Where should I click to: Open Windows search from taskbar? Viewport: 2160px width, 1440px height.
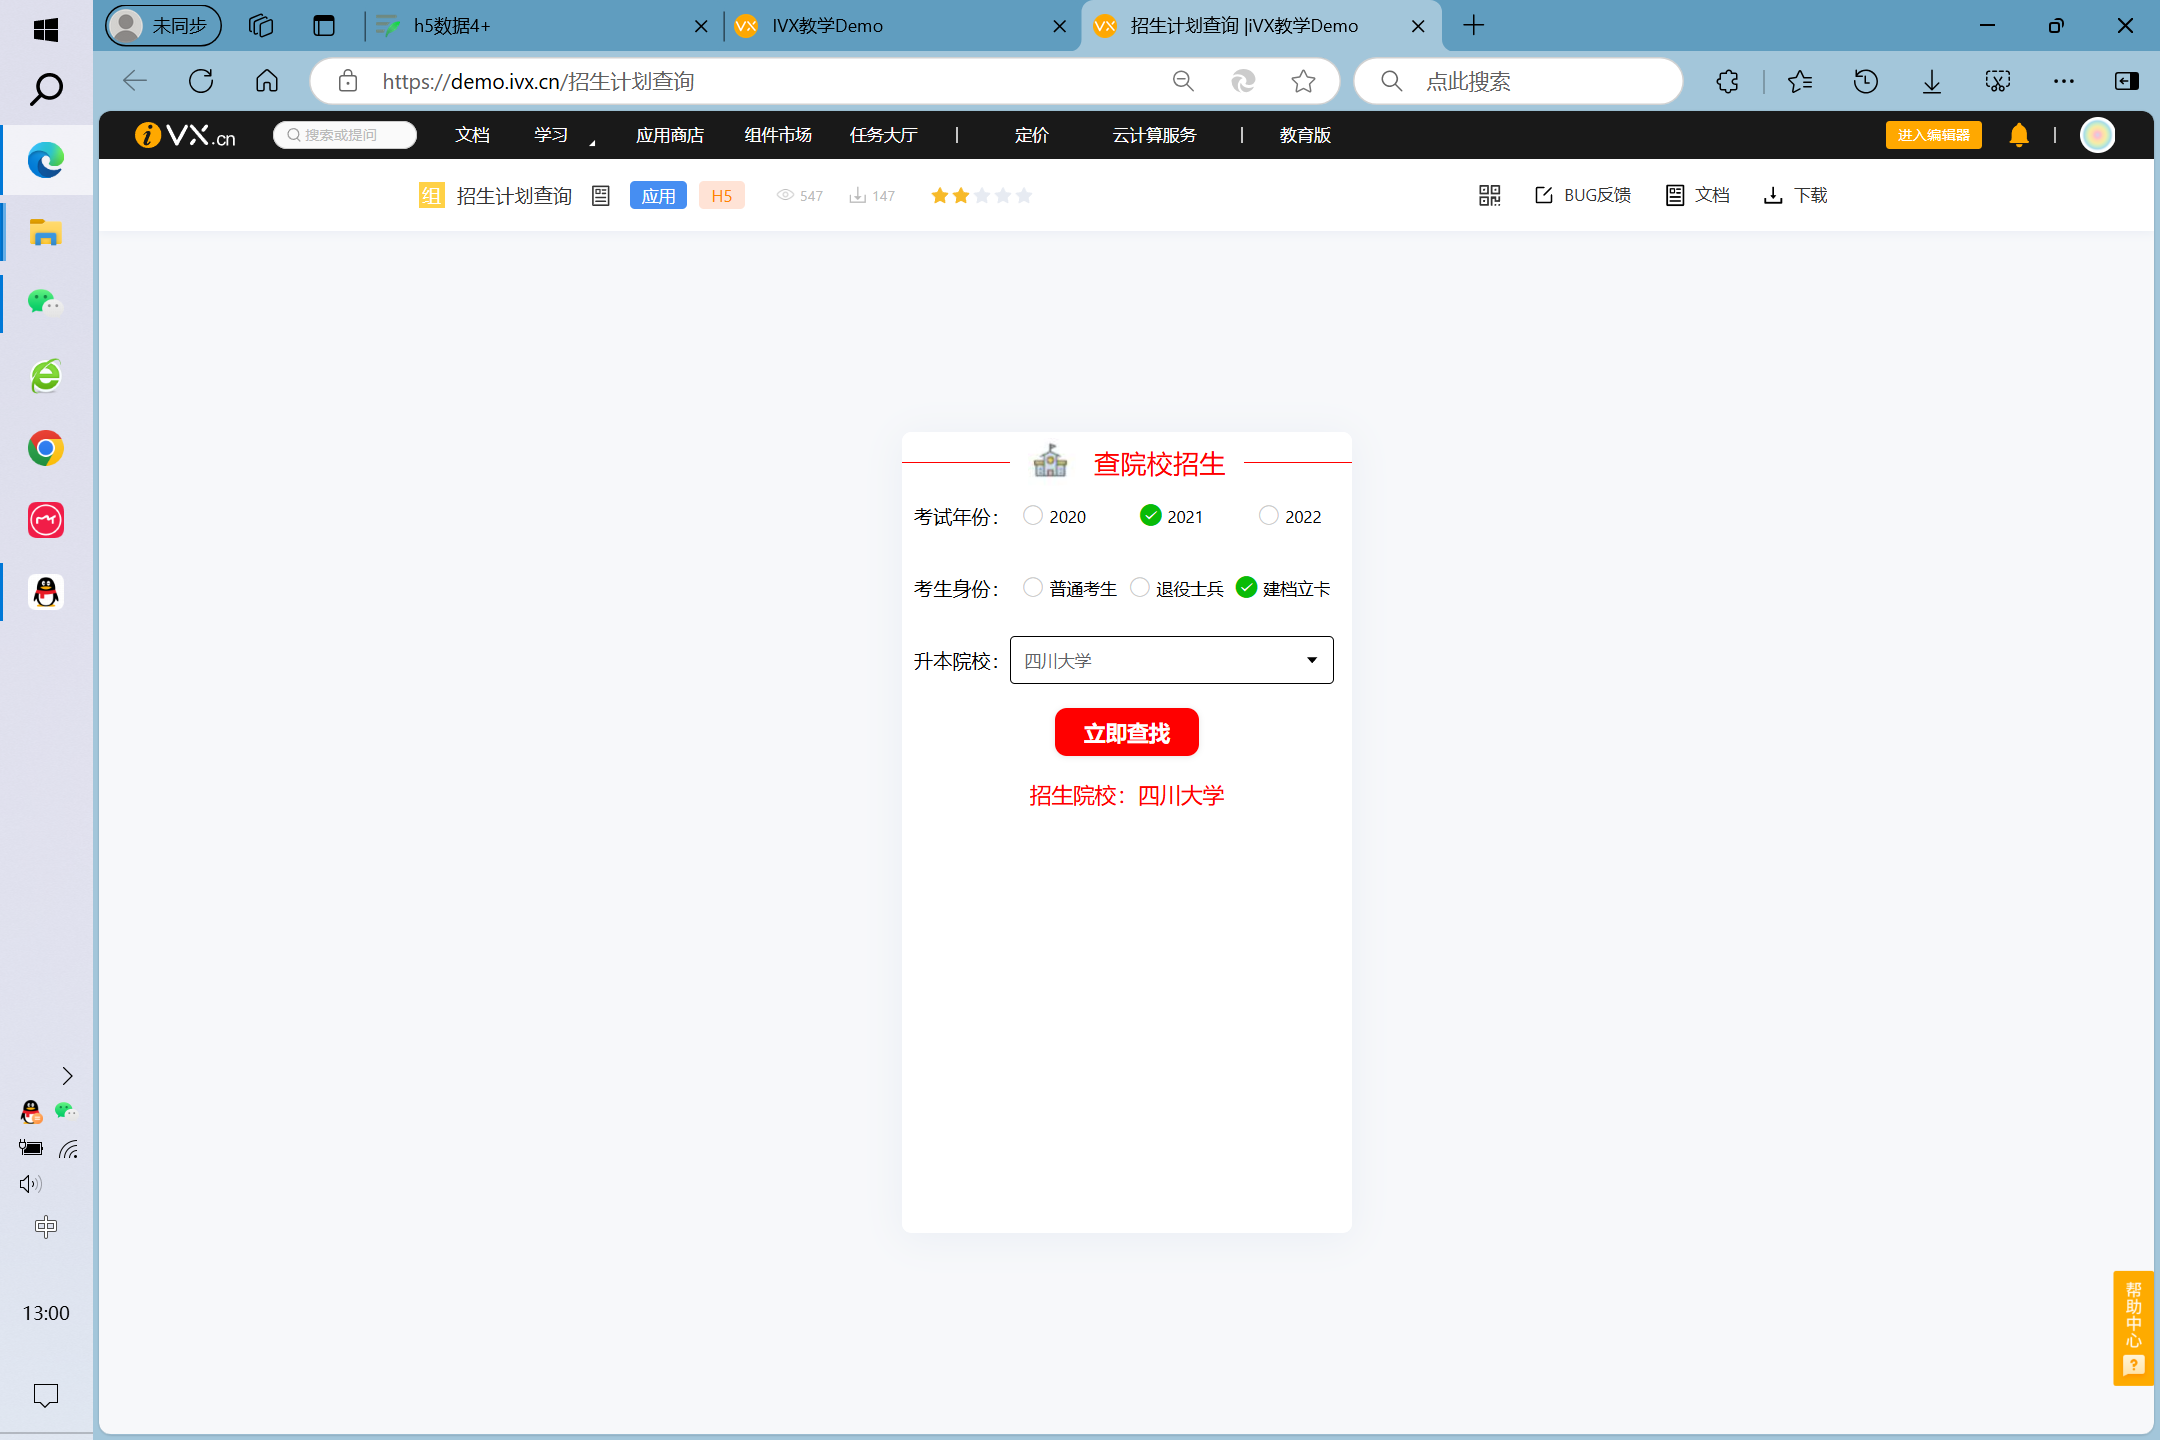[x=46, y=89]
